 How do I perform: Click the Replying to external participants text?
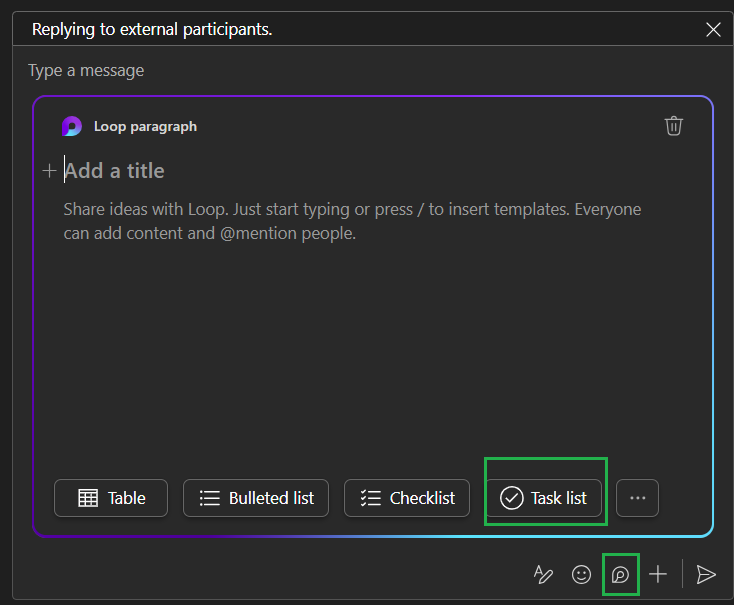pyautogui.click(x=152, y=30)
